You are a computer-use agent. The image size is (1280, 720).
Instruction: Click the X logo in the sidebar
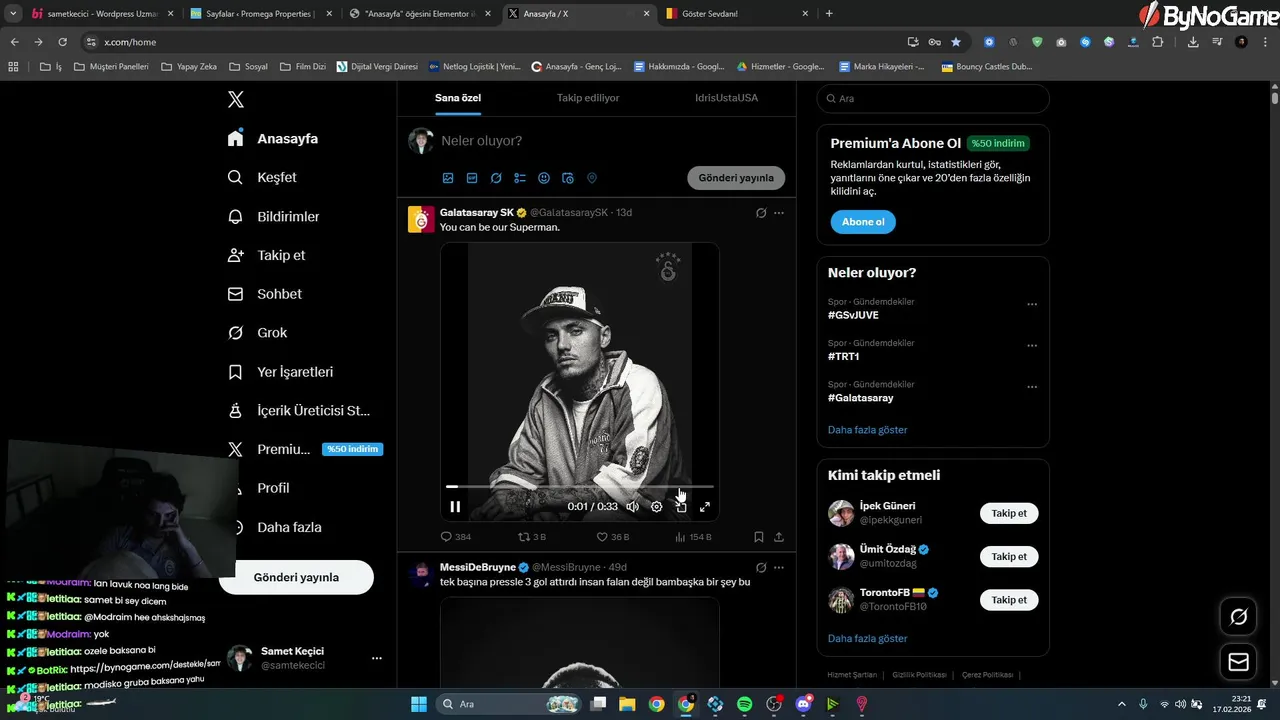236,99
